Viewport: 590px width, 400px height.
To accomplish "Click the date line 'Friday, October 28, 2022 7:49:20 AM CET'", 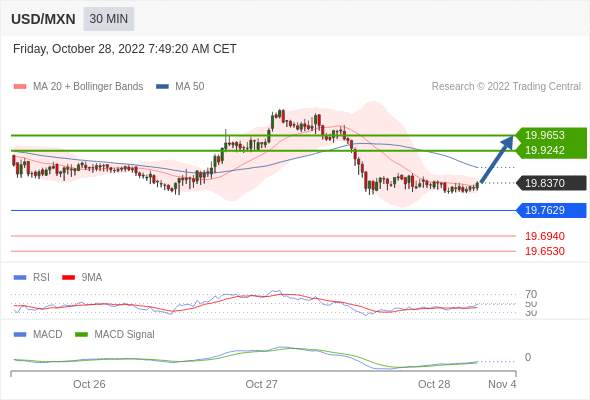I will [125, 49].
